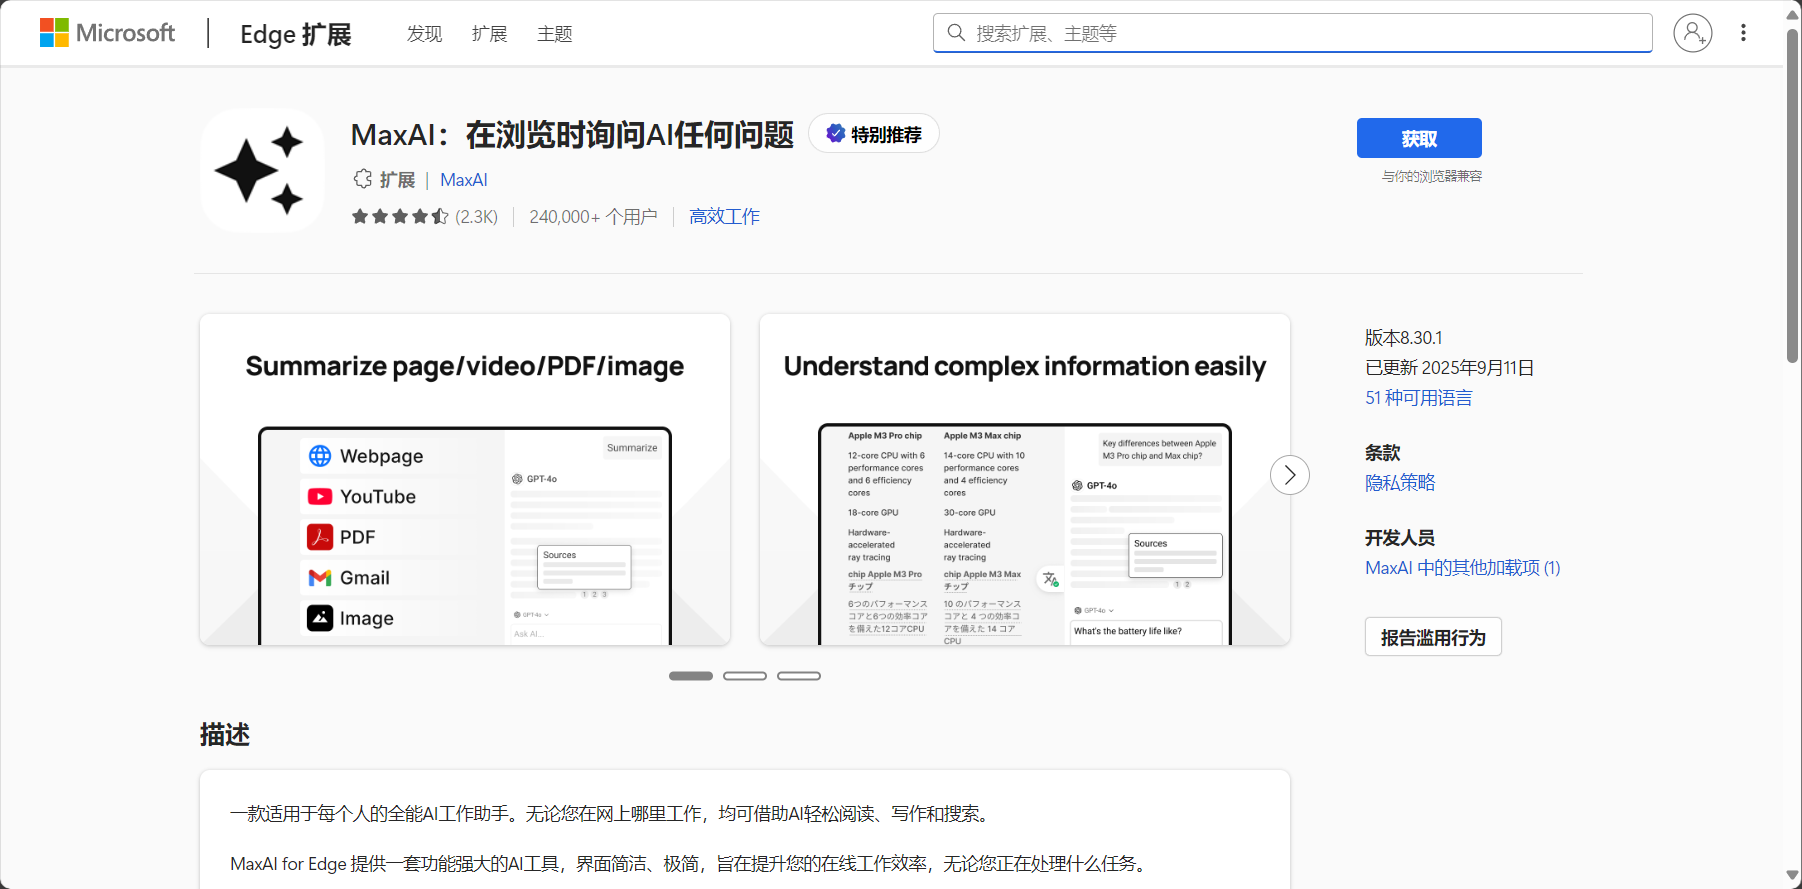Click the 报告滥用行为 button
This screenshot has width=1802, height=889.
(1433, 637)
